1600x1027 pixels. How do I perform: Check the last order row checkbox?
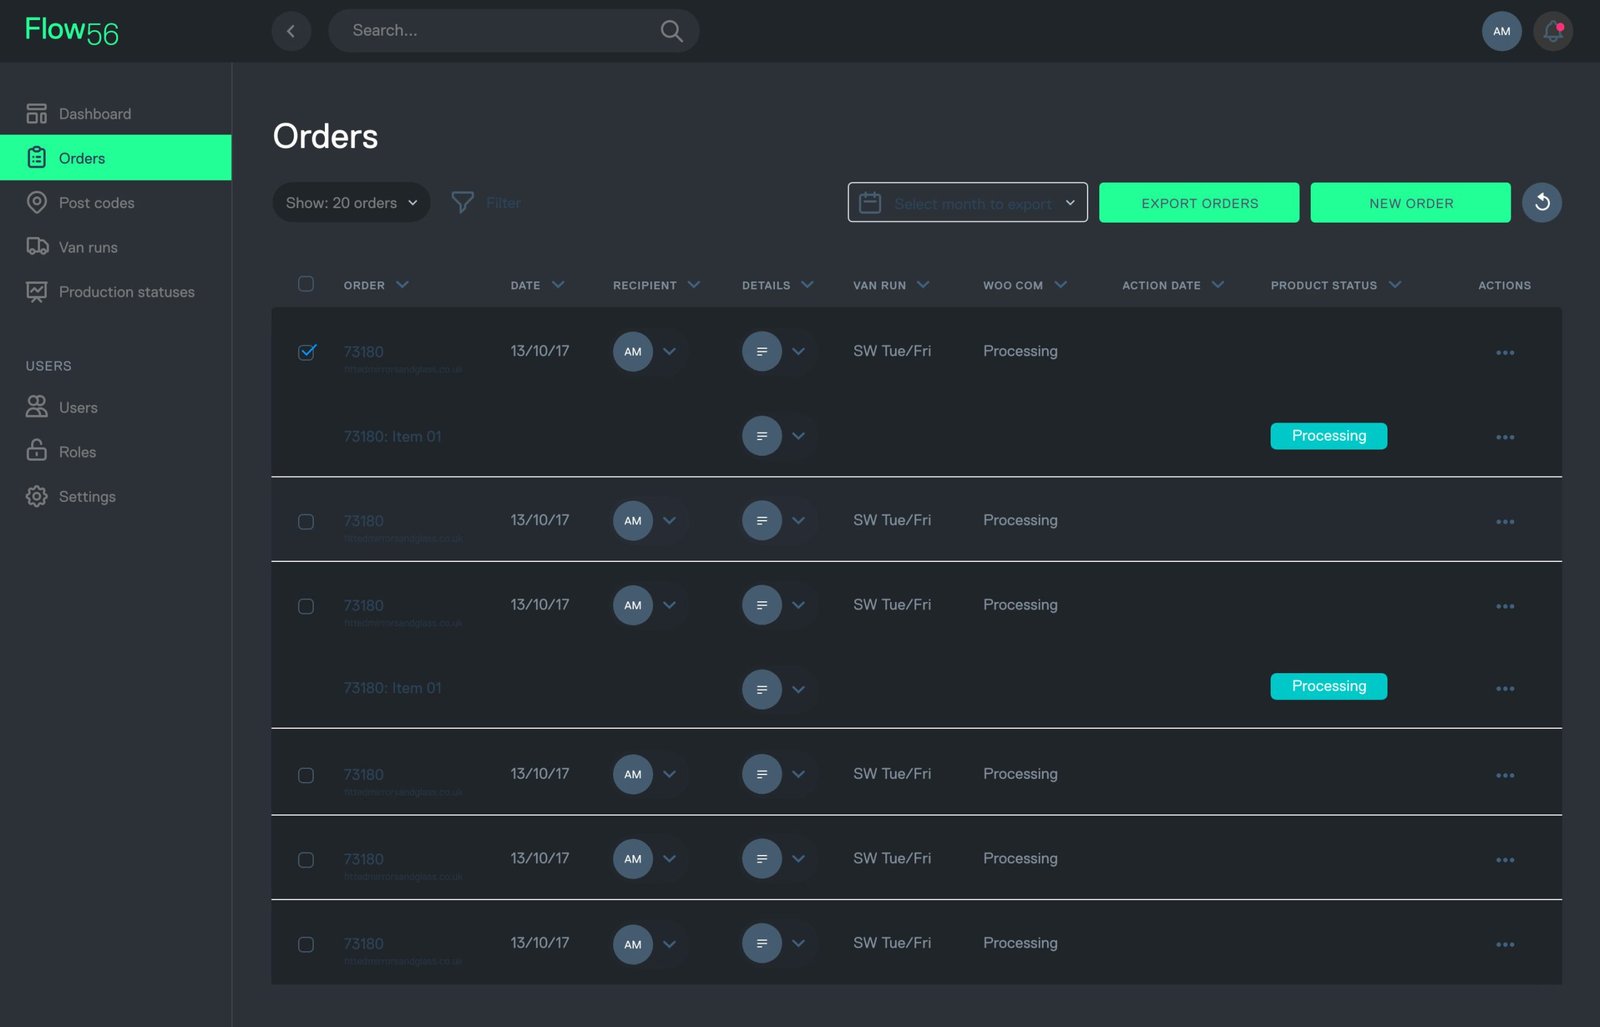[306, 944]
